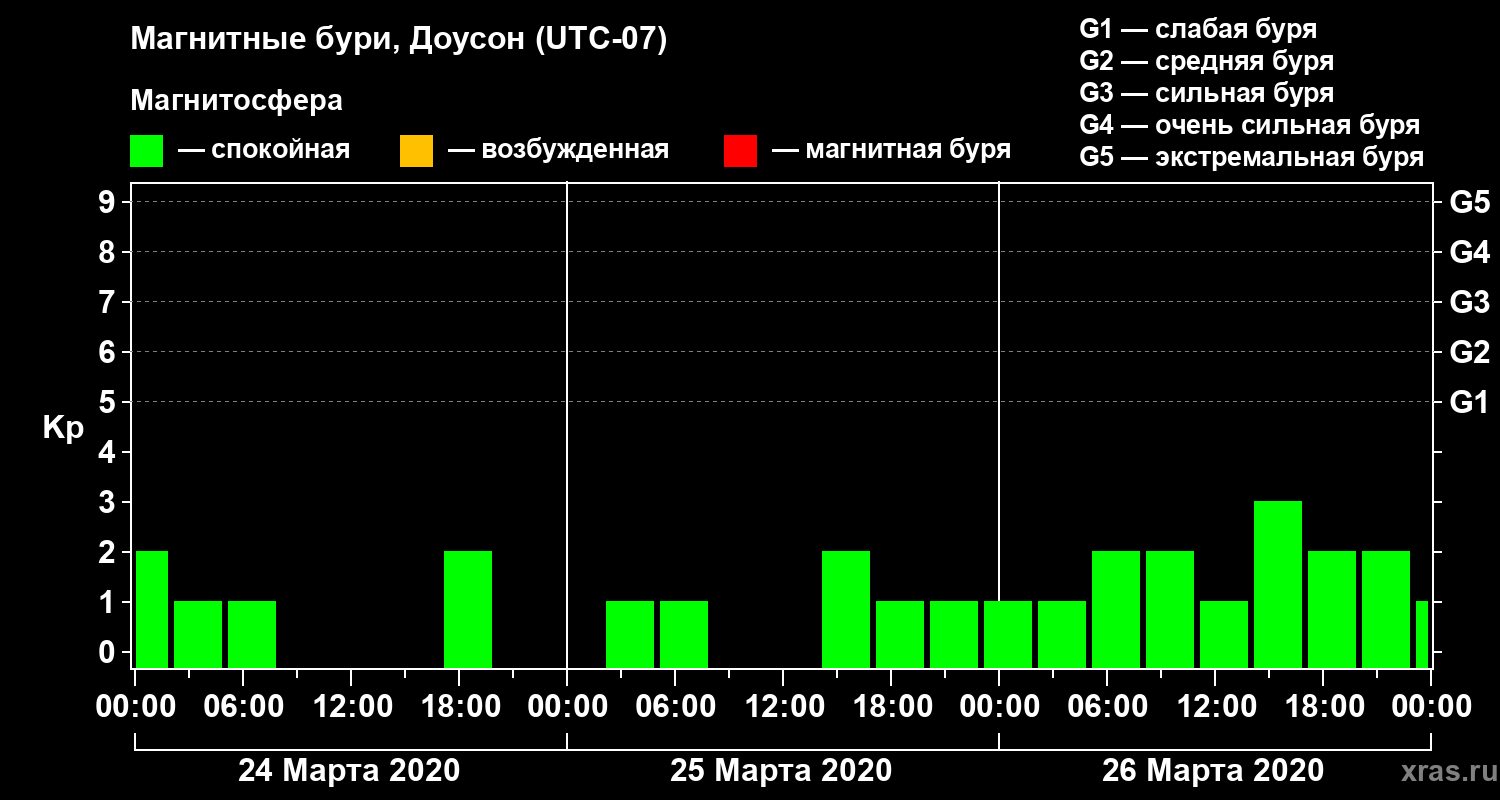Click the 'Магнитосфера' heading
1500x800 pixels.
(237, 101)
